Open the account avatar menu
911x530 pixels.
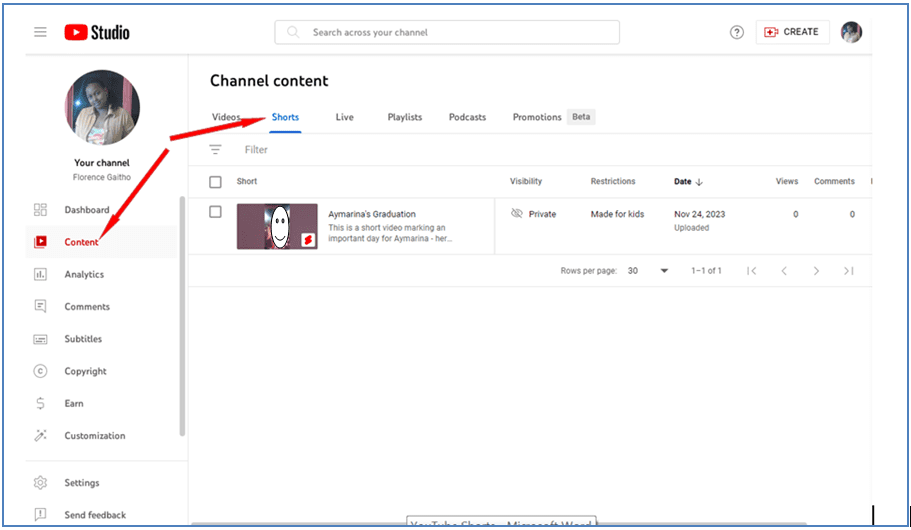pos(851,32)
